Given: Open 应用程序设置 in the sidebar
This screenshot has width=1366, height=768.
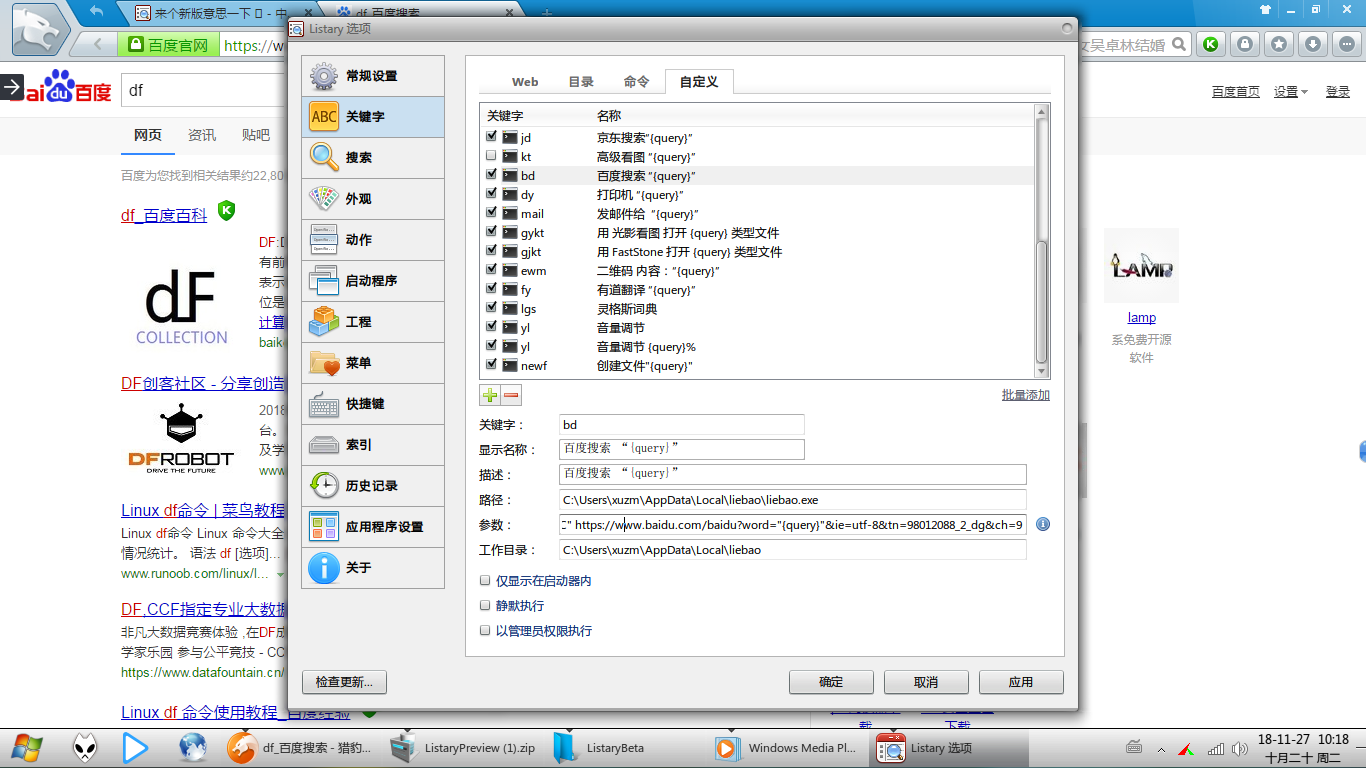Looking at the screenshot, I should tap(373, 527).
